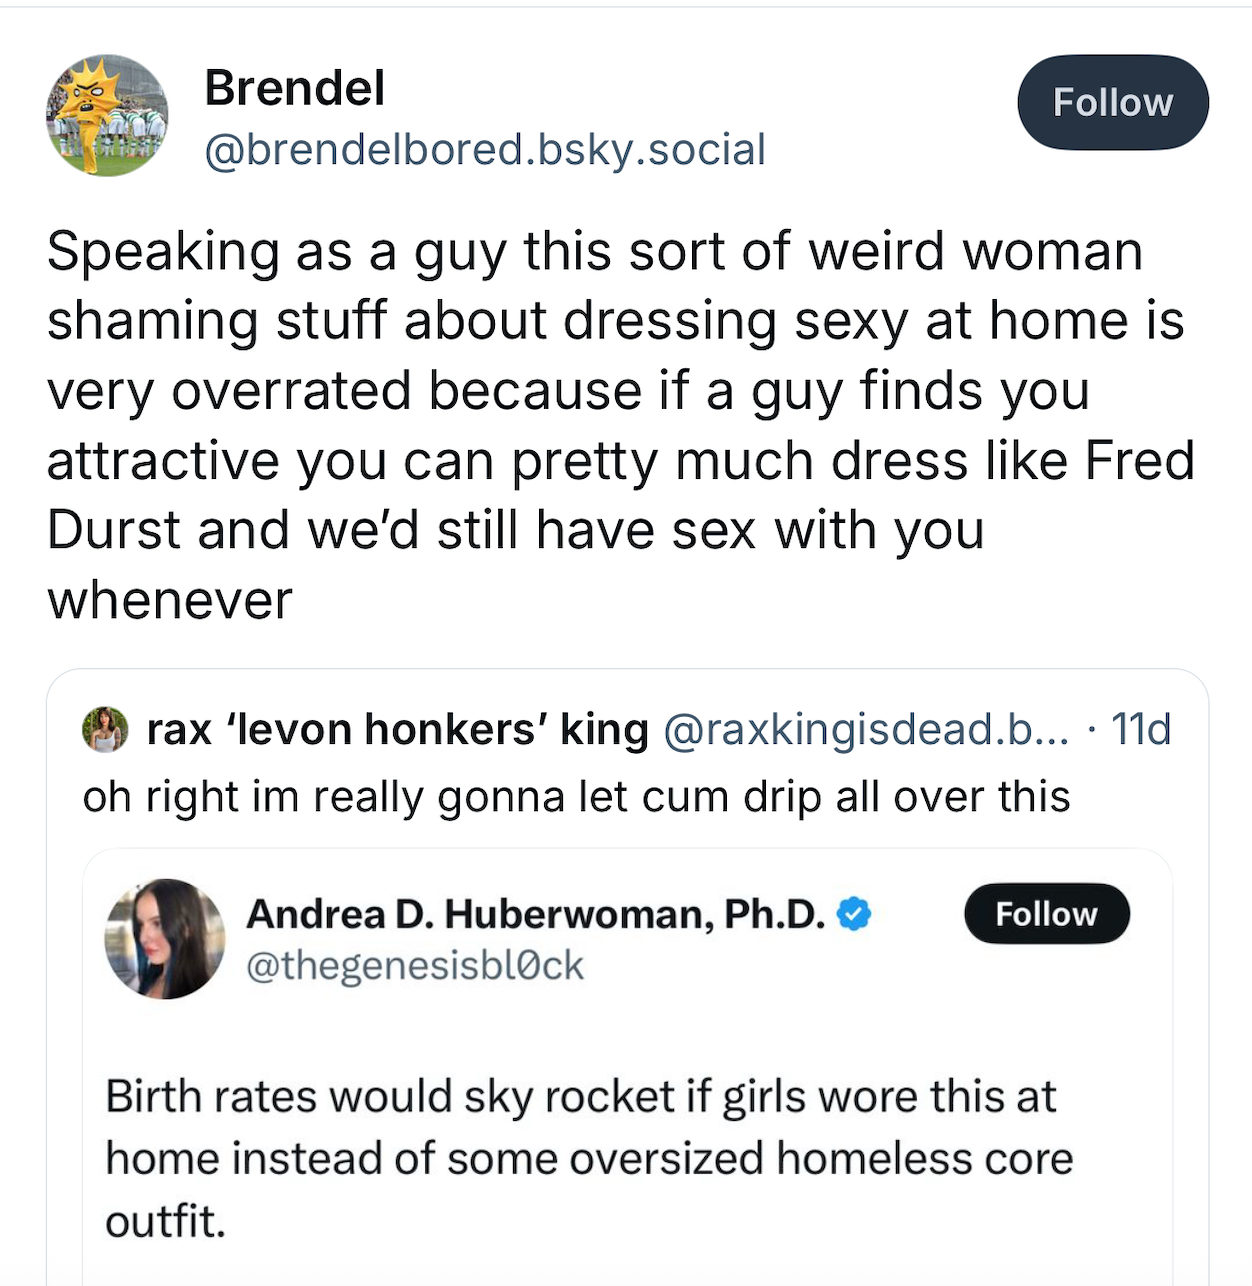Click the truncated @raxkingisdead handle
The image size is (1252, 1286).
[x=866, y=729]
